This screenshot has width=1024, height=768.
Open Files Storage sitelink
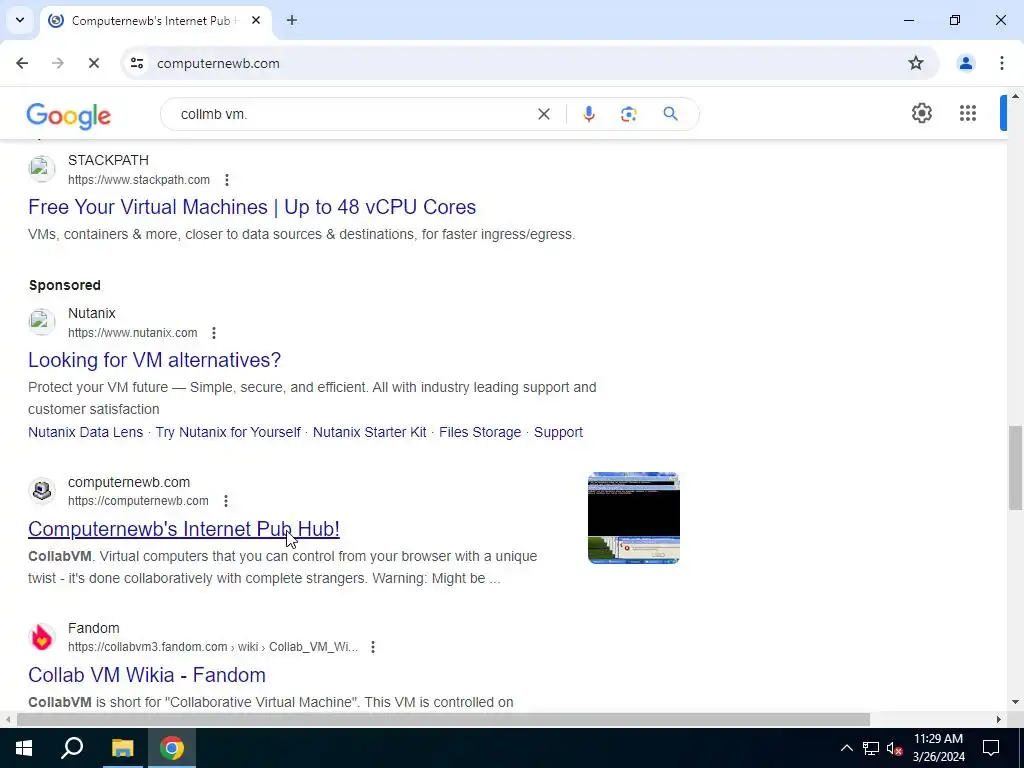480,432
